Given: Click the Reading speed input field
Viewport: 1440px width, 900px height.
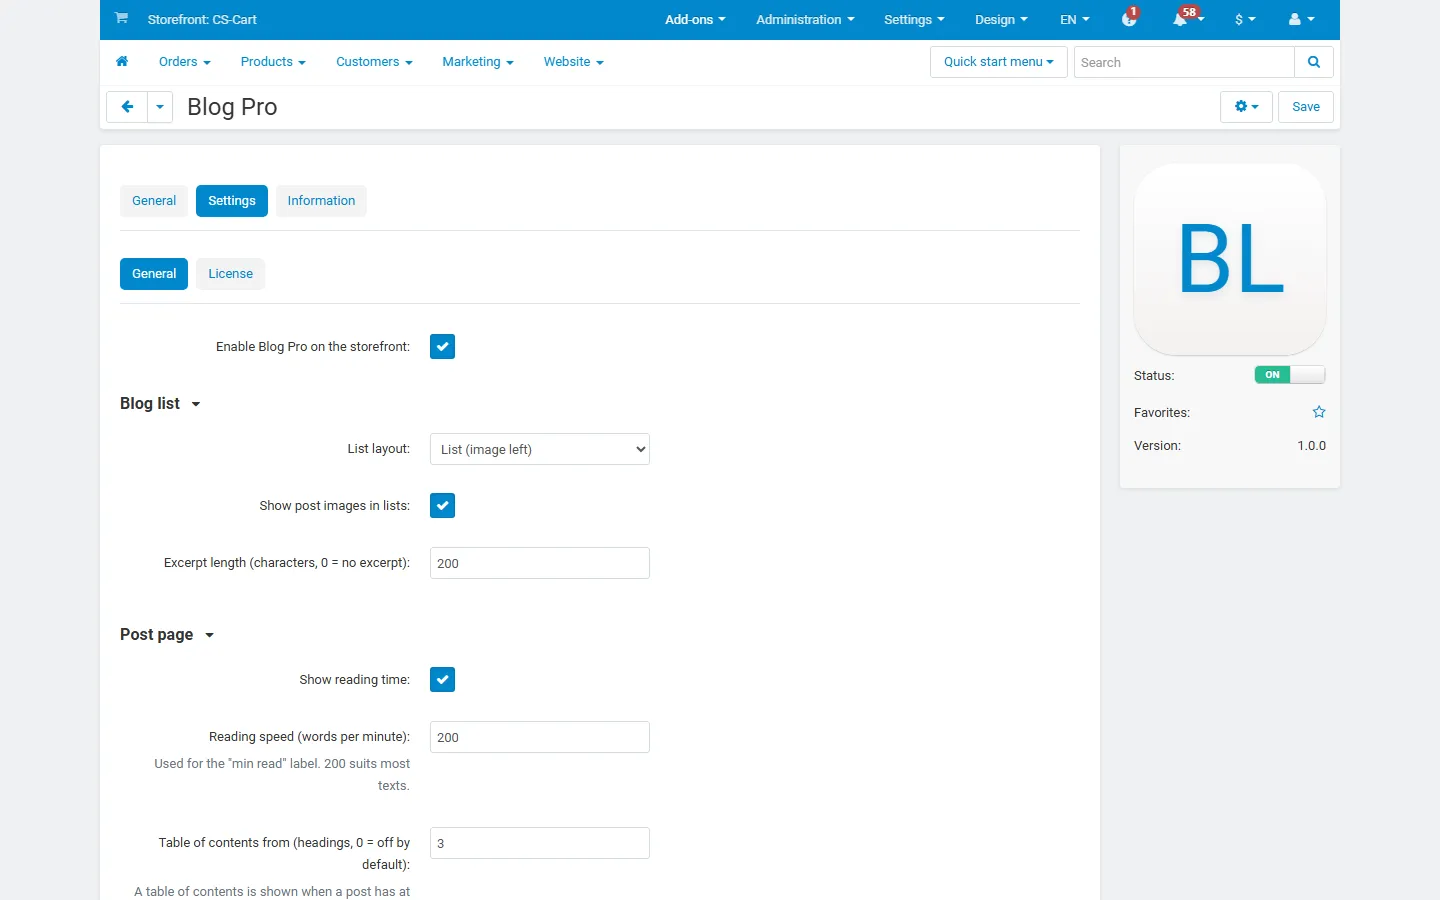Looking at the screenshot, I should tap(540, 737).
